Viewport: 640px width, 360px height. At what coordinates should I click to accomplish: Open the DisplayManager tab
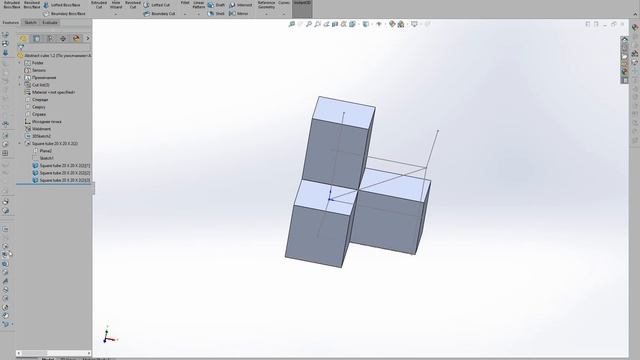(76, 38)
